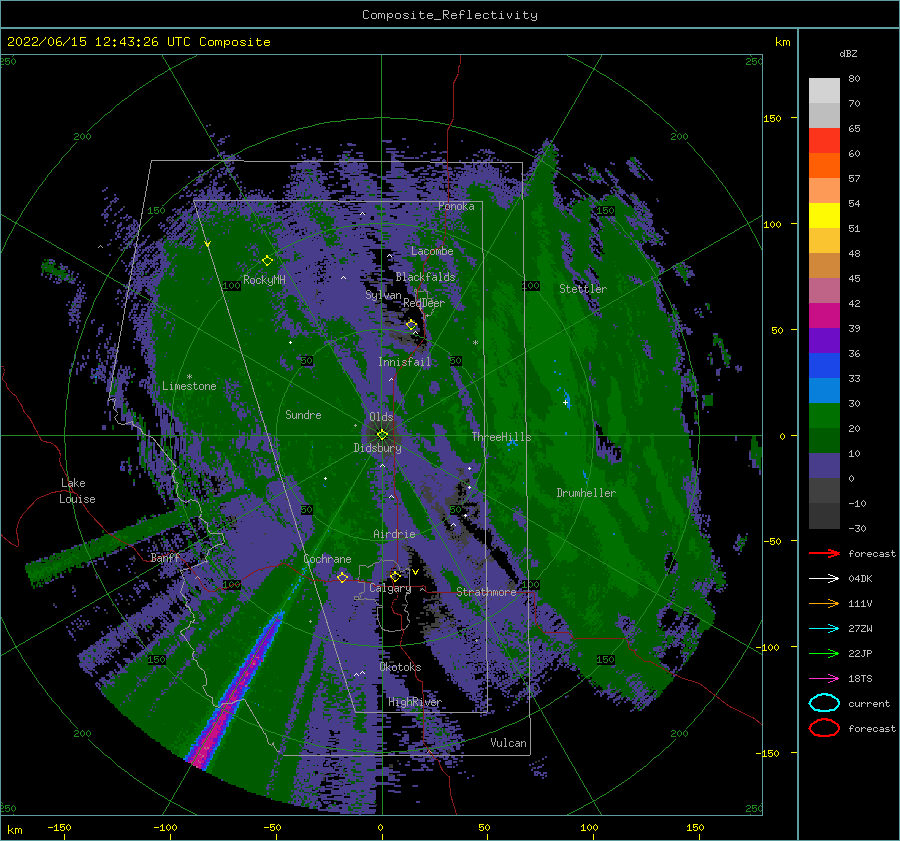This screenshot has width=900, height=841.
Task: Click the yellow diamond marker near RockyMH
Action: pyautogui.click(x=267, y=261)
